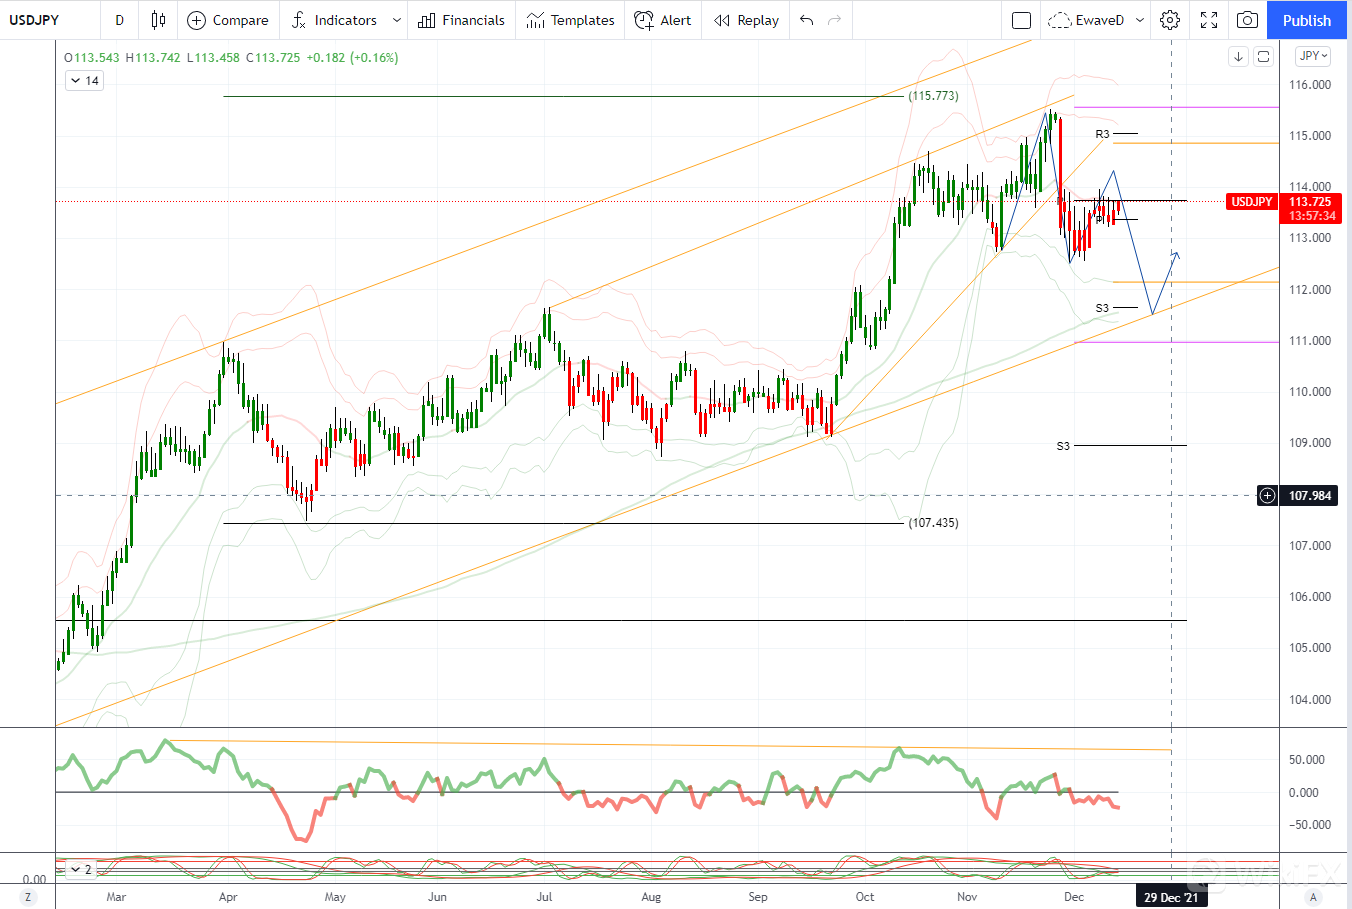Open the Alert creation tool
Screen dimensions: 1352x909
point(663,20)
